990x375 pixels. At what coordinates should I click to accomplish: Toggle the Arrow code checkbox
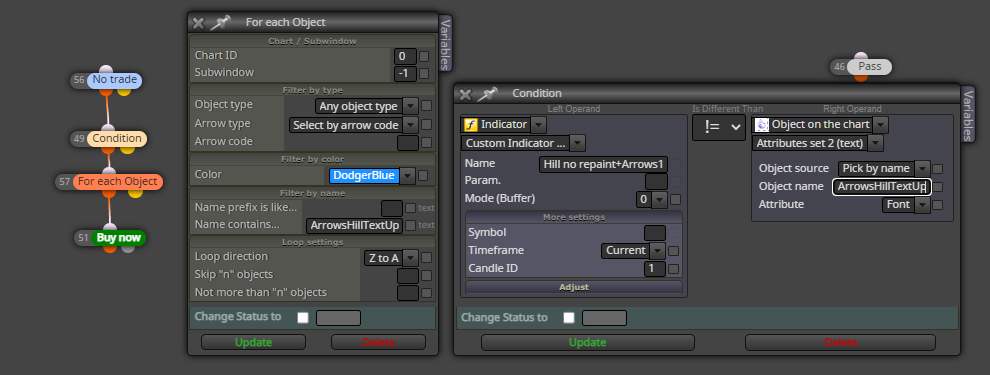click(x=427, y=143)
